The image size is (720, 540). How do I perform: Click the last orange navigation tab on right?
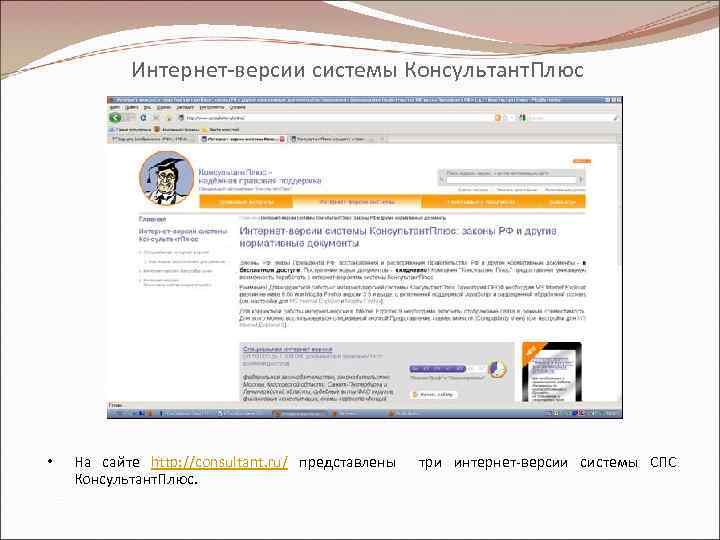tap(562, 202)
